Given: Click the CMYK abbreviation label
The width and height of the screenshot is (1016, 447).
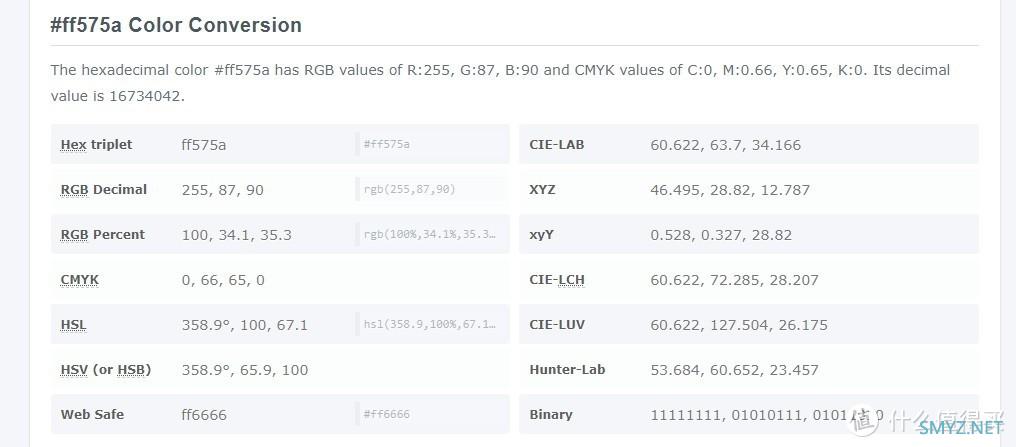Looking at the screenshot, I should click(80, 280).
